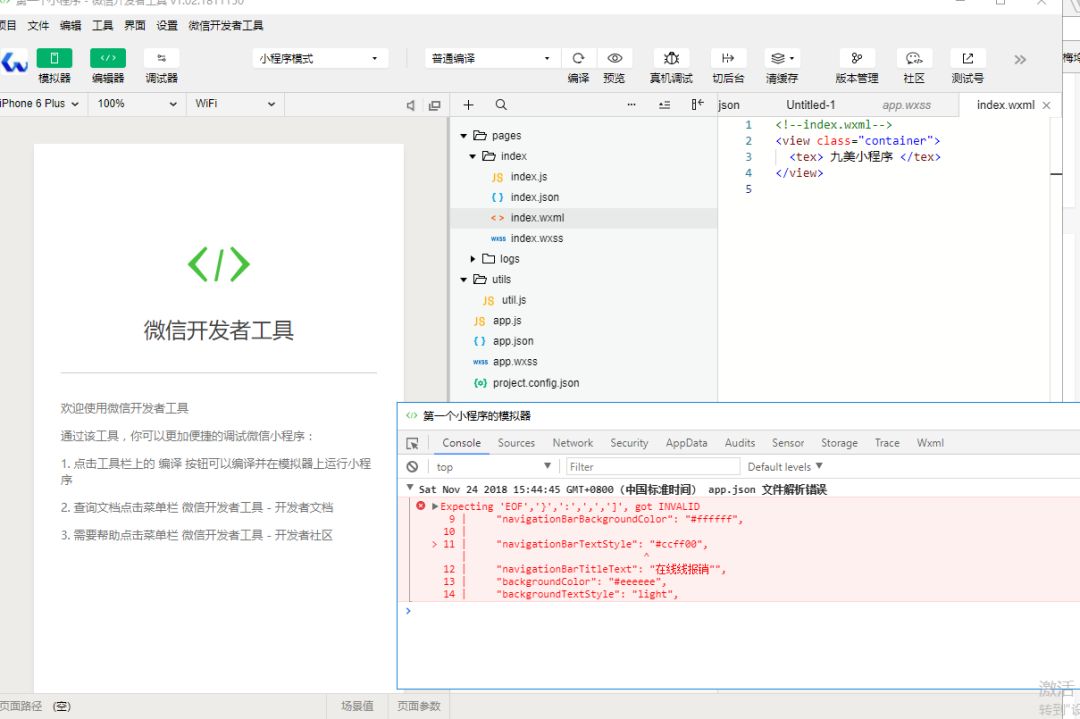Close the index.wxml editor tab
Viewport: 1080px width, 719px height.
click(1046, 105)
